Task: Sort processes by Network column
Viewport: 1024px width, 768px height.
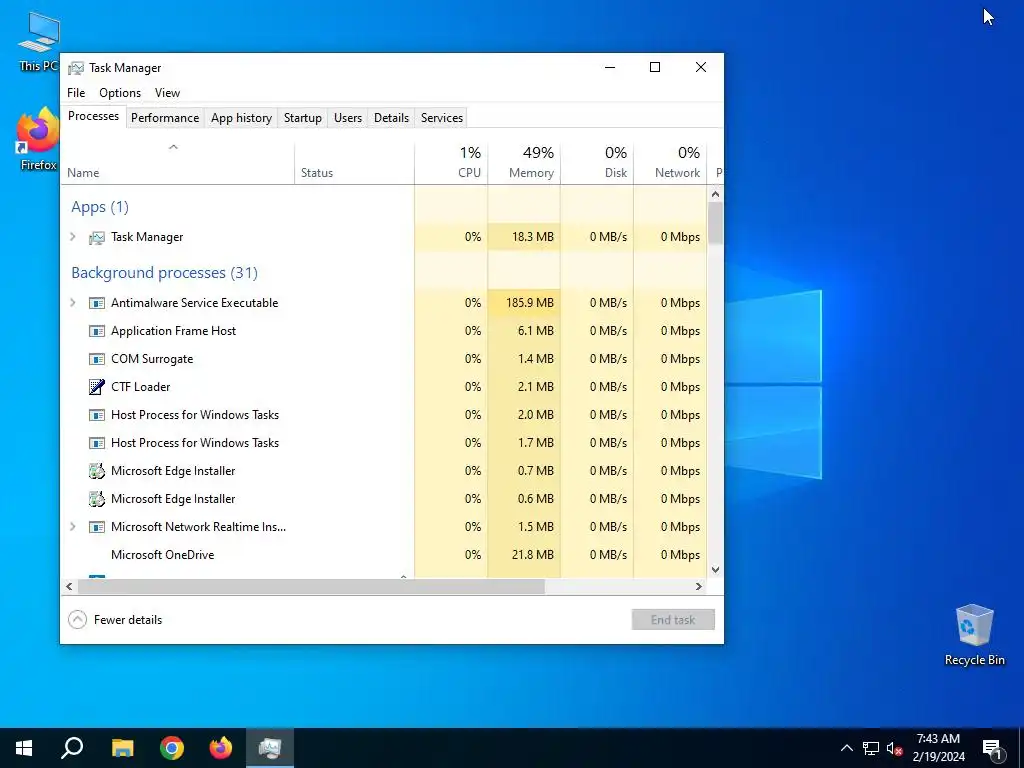Action: [670, 162]
